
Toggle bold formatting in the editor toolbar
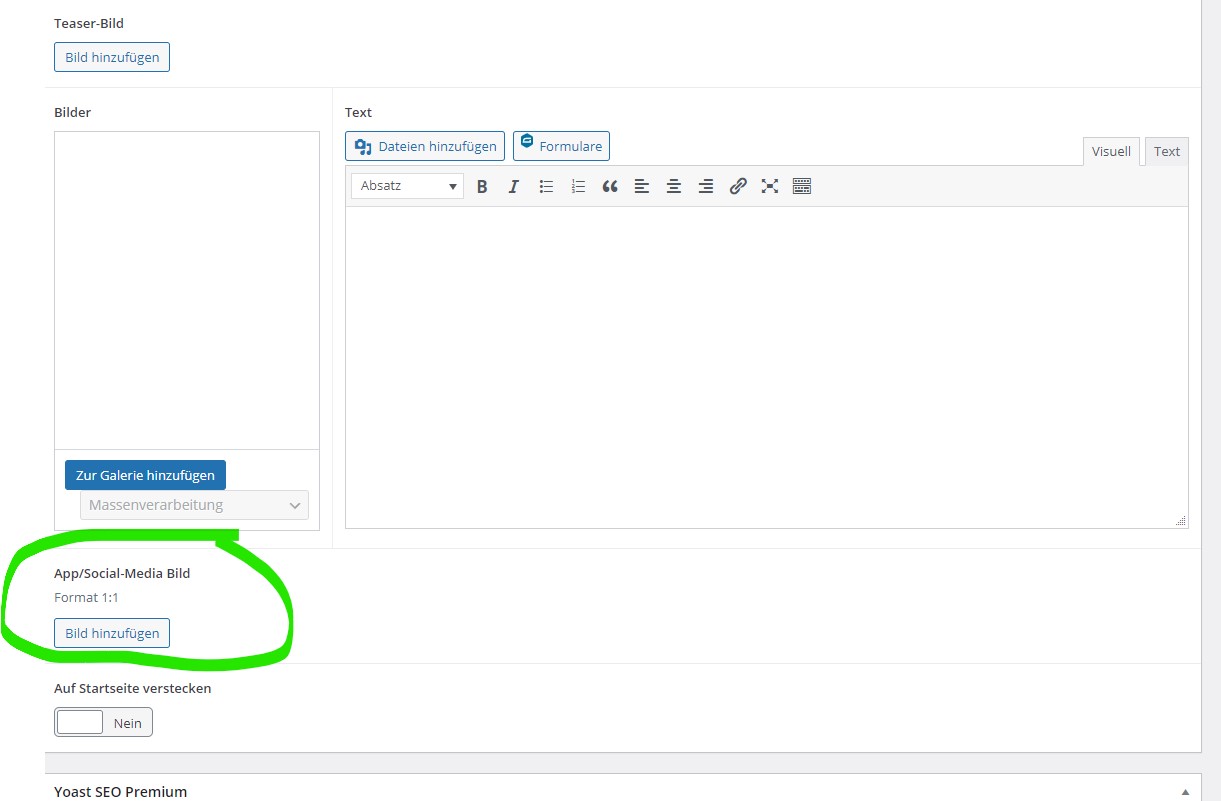click(x=482, y=186)
